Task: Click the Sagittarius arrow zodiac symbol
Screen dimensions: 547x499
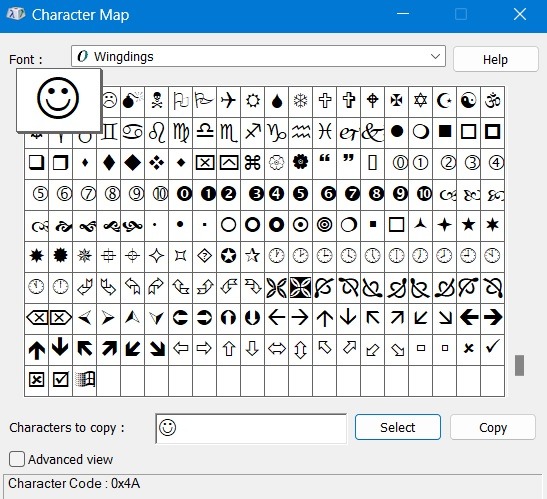Action: [253, 132]
